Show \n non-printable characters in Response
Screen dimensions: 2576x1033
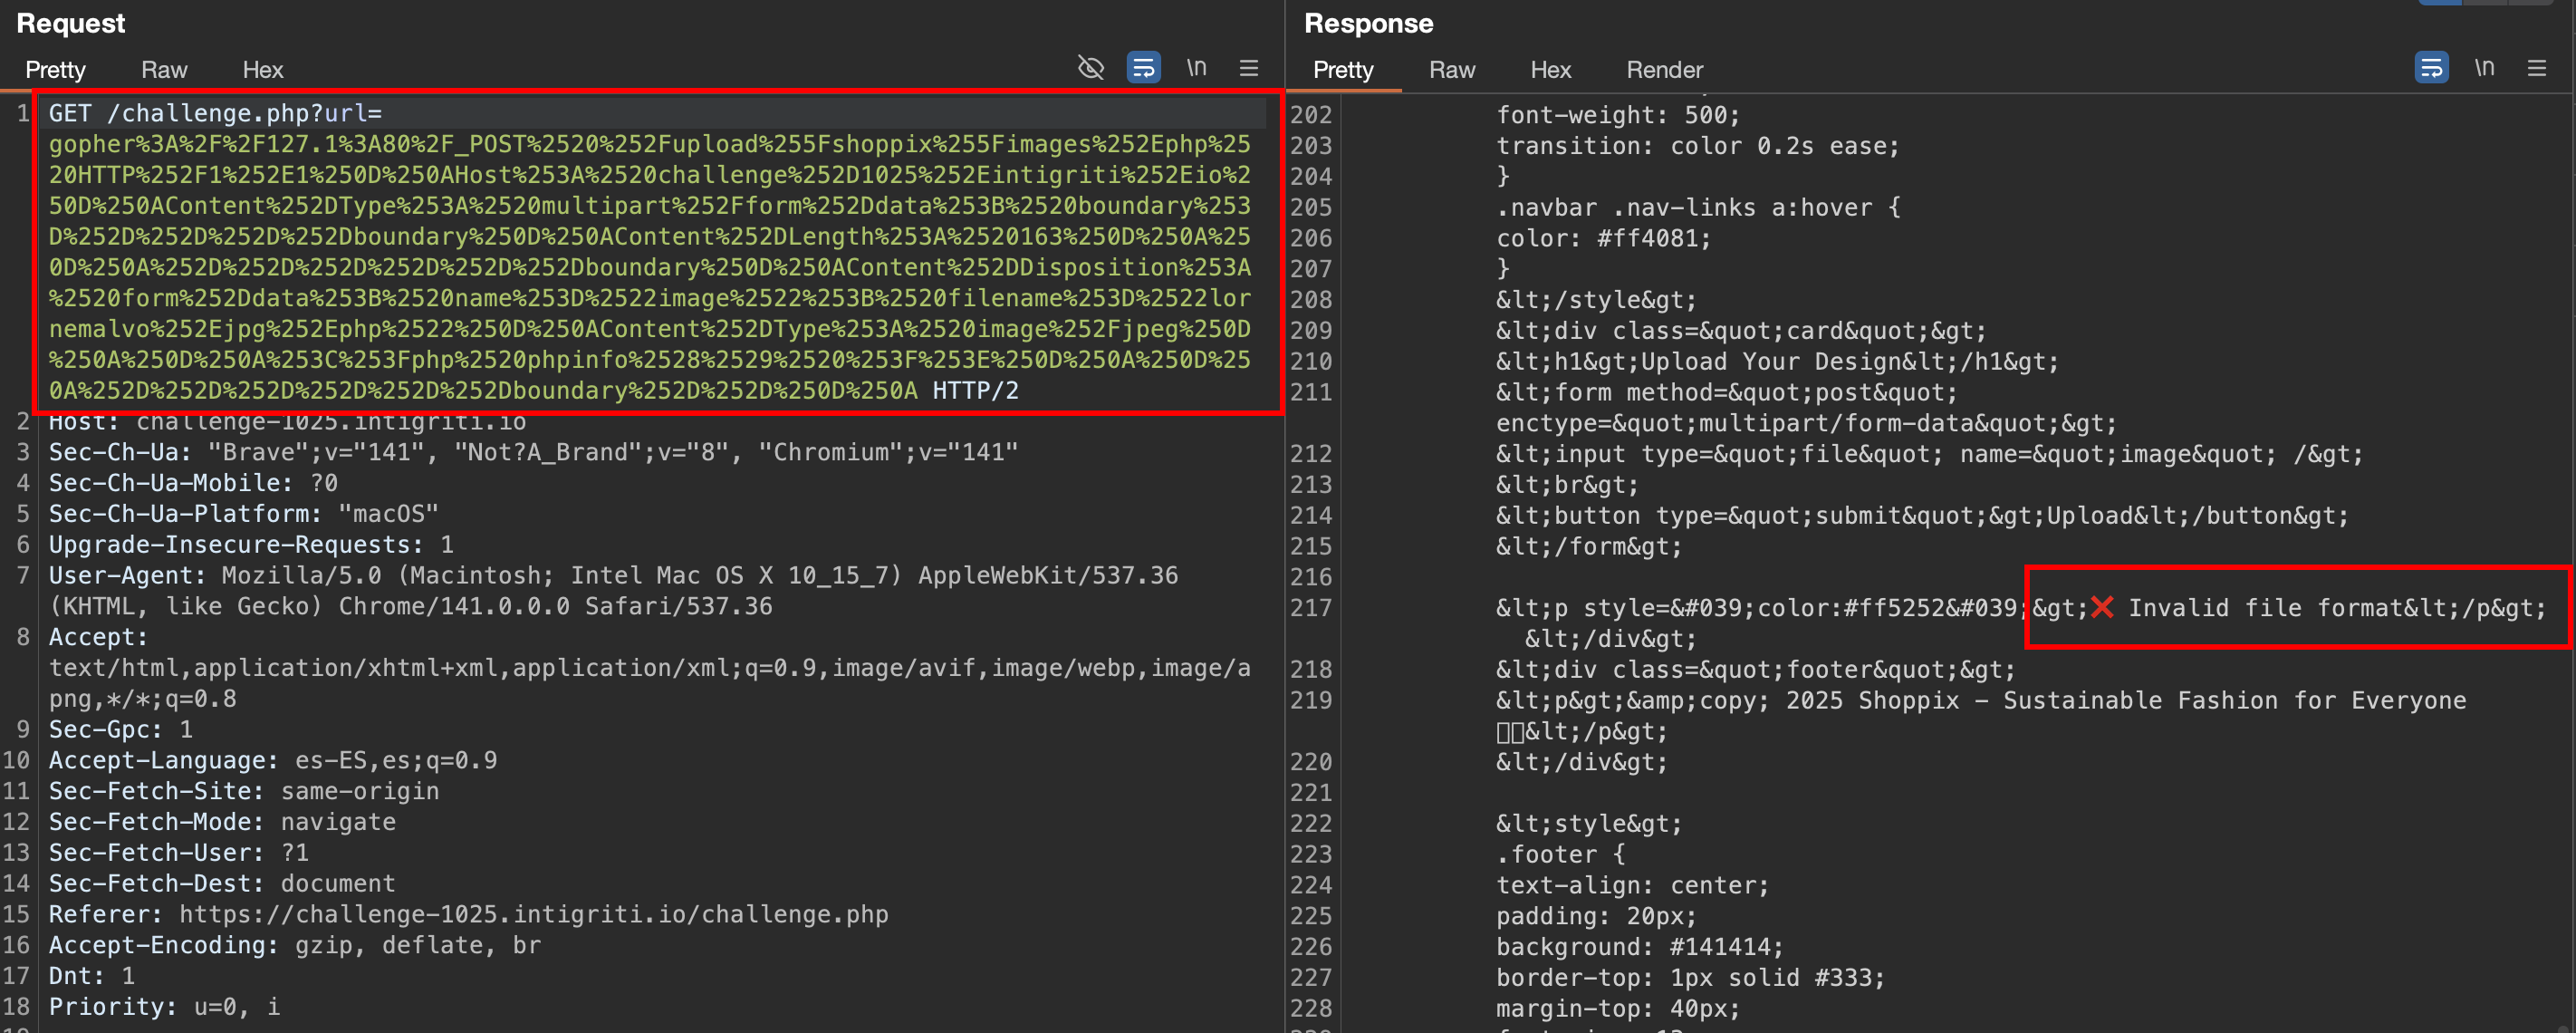(2484, 68)
